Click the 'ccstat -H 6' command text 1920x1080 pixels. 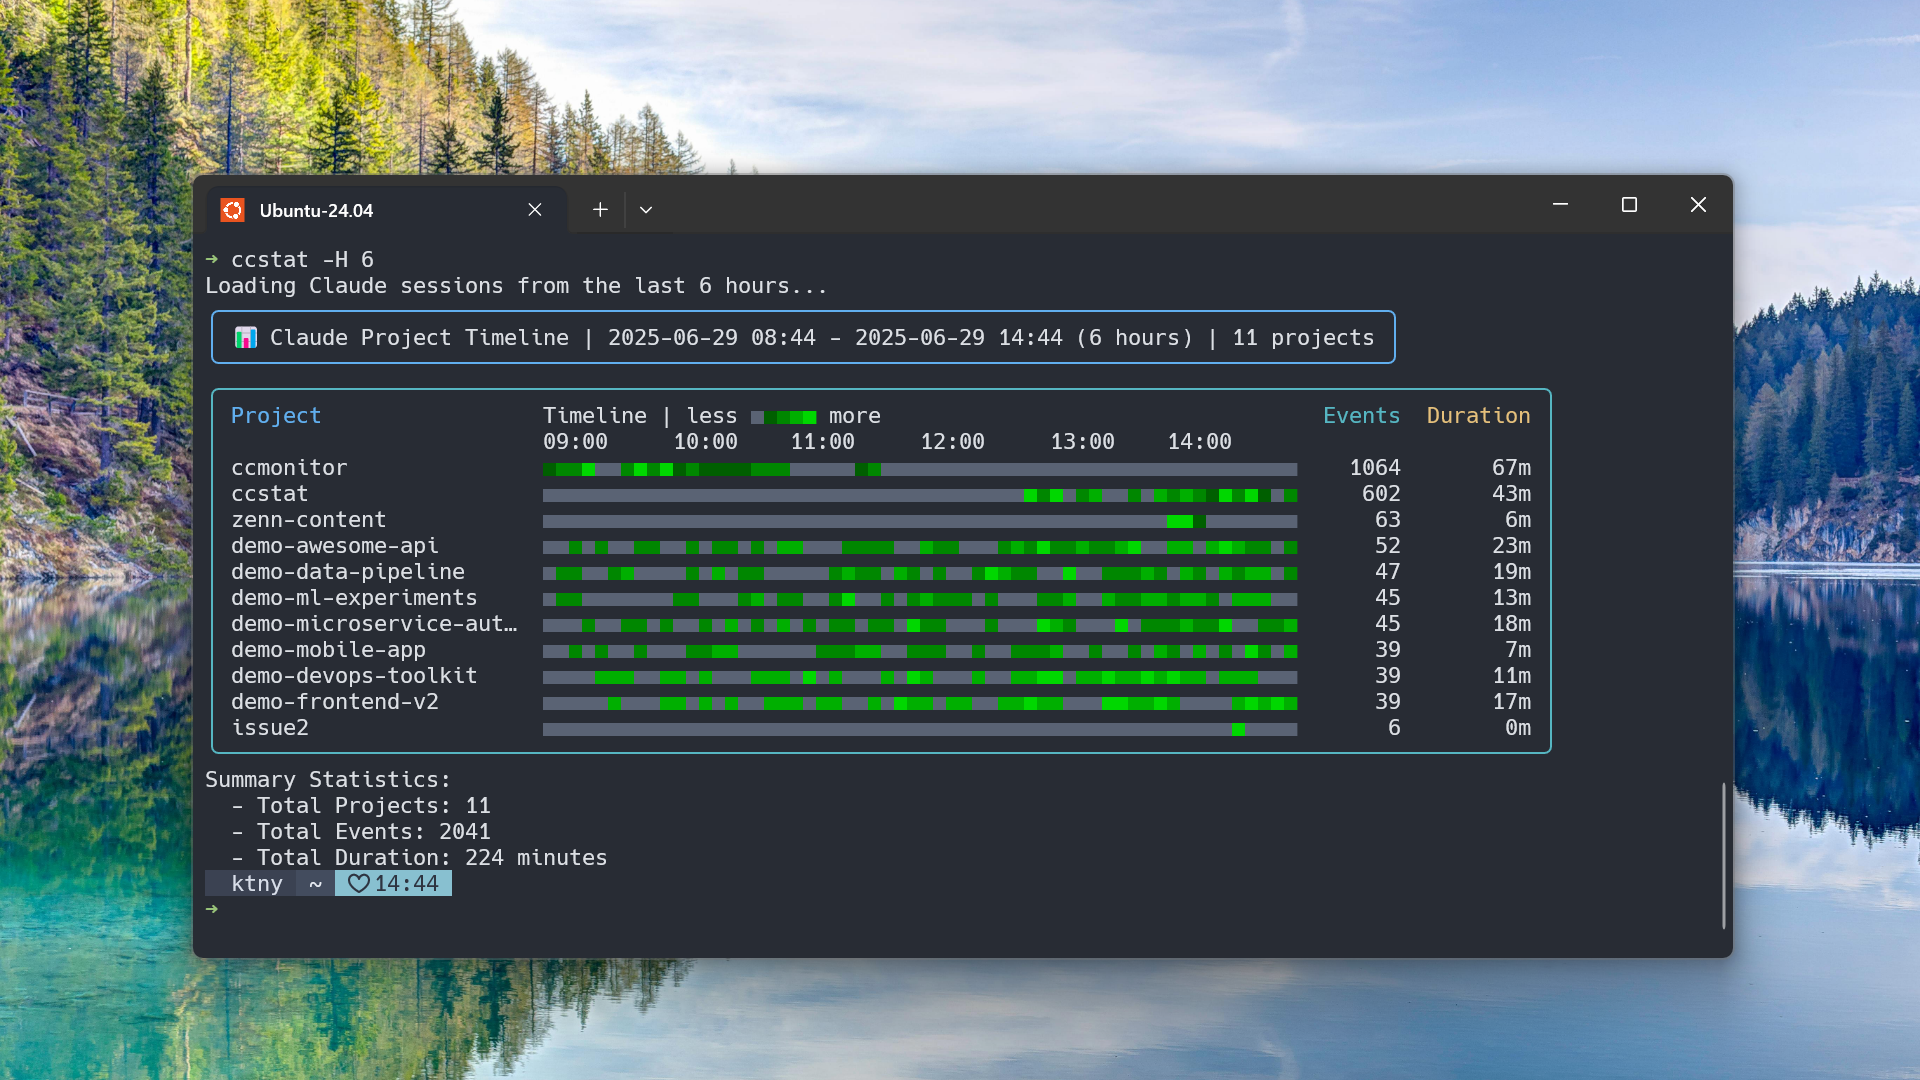[302, 260]
